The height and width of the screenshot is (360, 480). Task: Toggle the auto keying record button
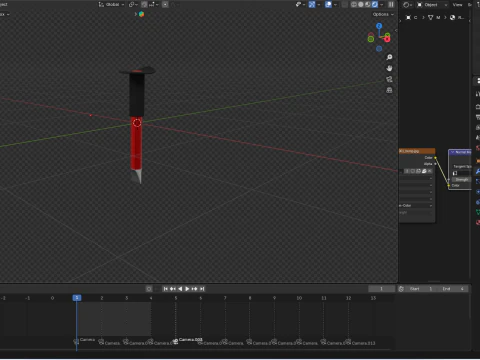[x=149, y=289]
